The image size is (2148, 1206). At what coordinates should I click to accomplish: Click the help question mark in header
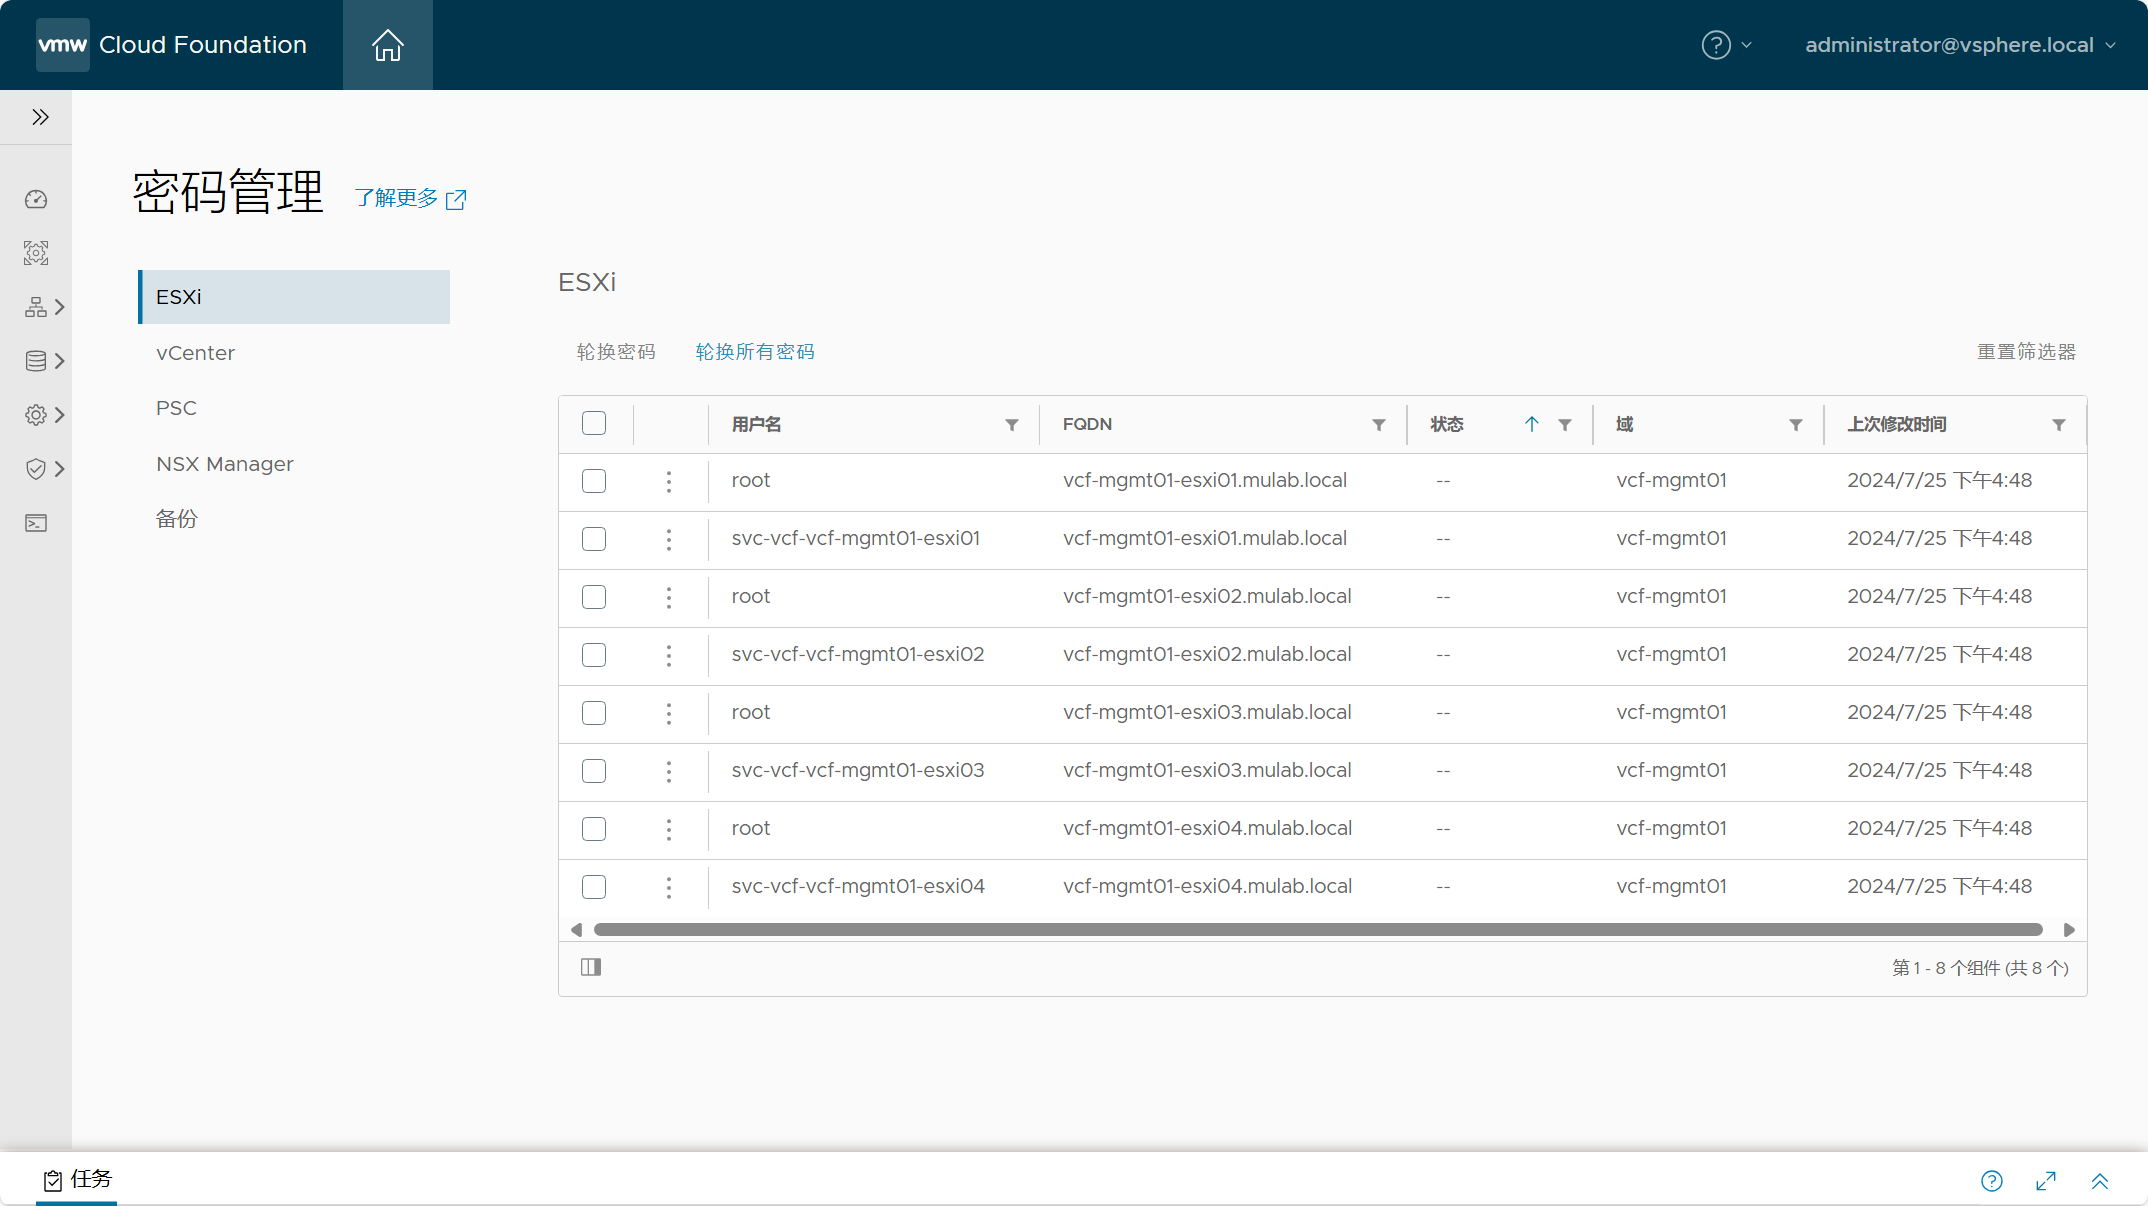1716,45
